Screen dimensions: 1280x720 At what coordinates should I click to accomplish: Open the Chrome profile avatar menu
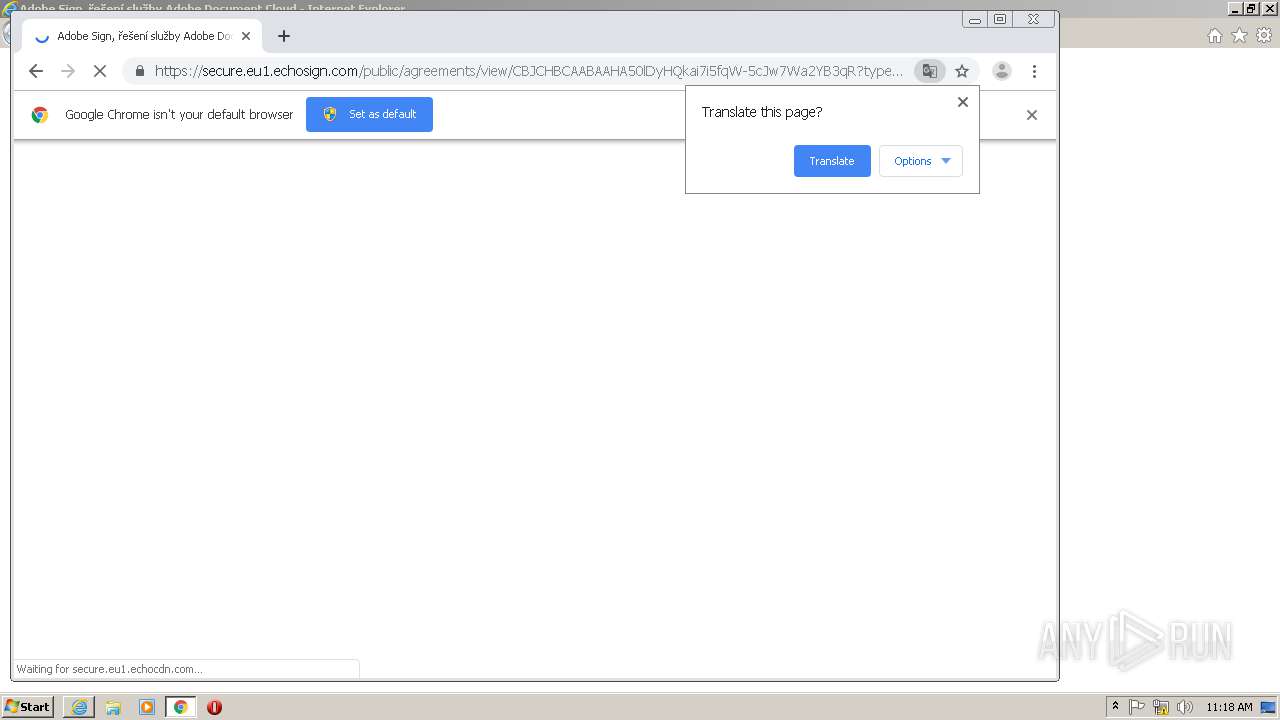point(1001,71)
